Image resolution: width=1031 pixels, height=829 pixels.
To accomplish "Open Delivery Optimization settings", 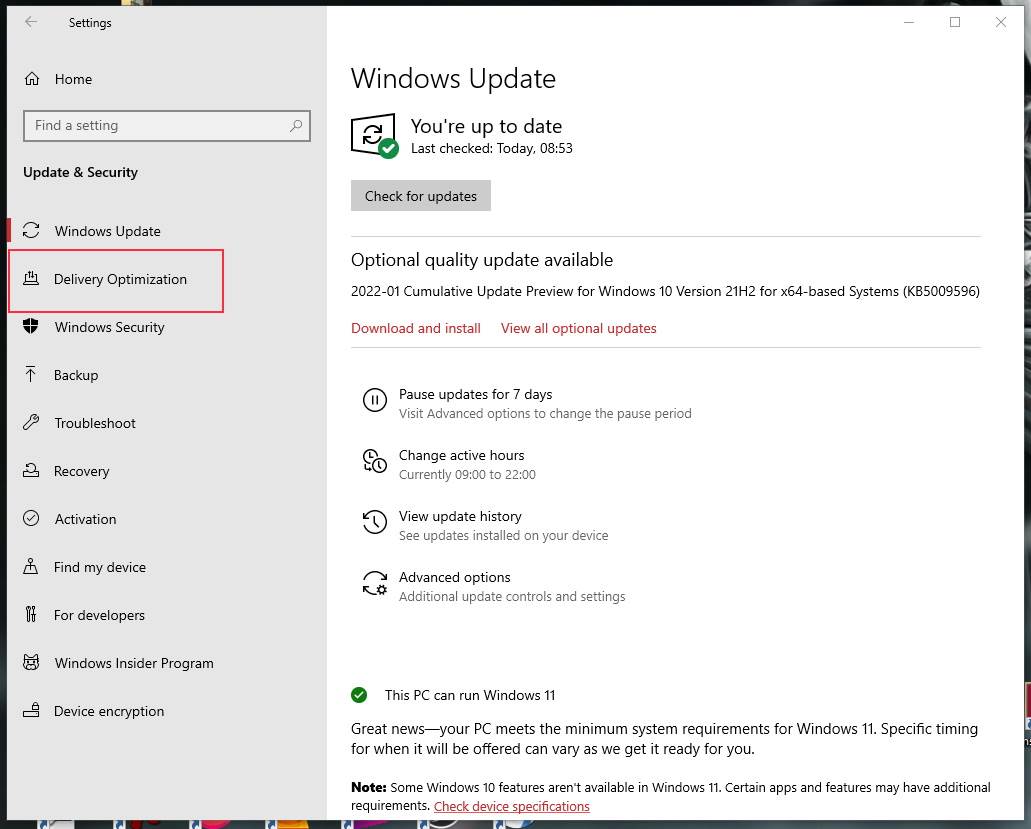I will click(120, 280).
